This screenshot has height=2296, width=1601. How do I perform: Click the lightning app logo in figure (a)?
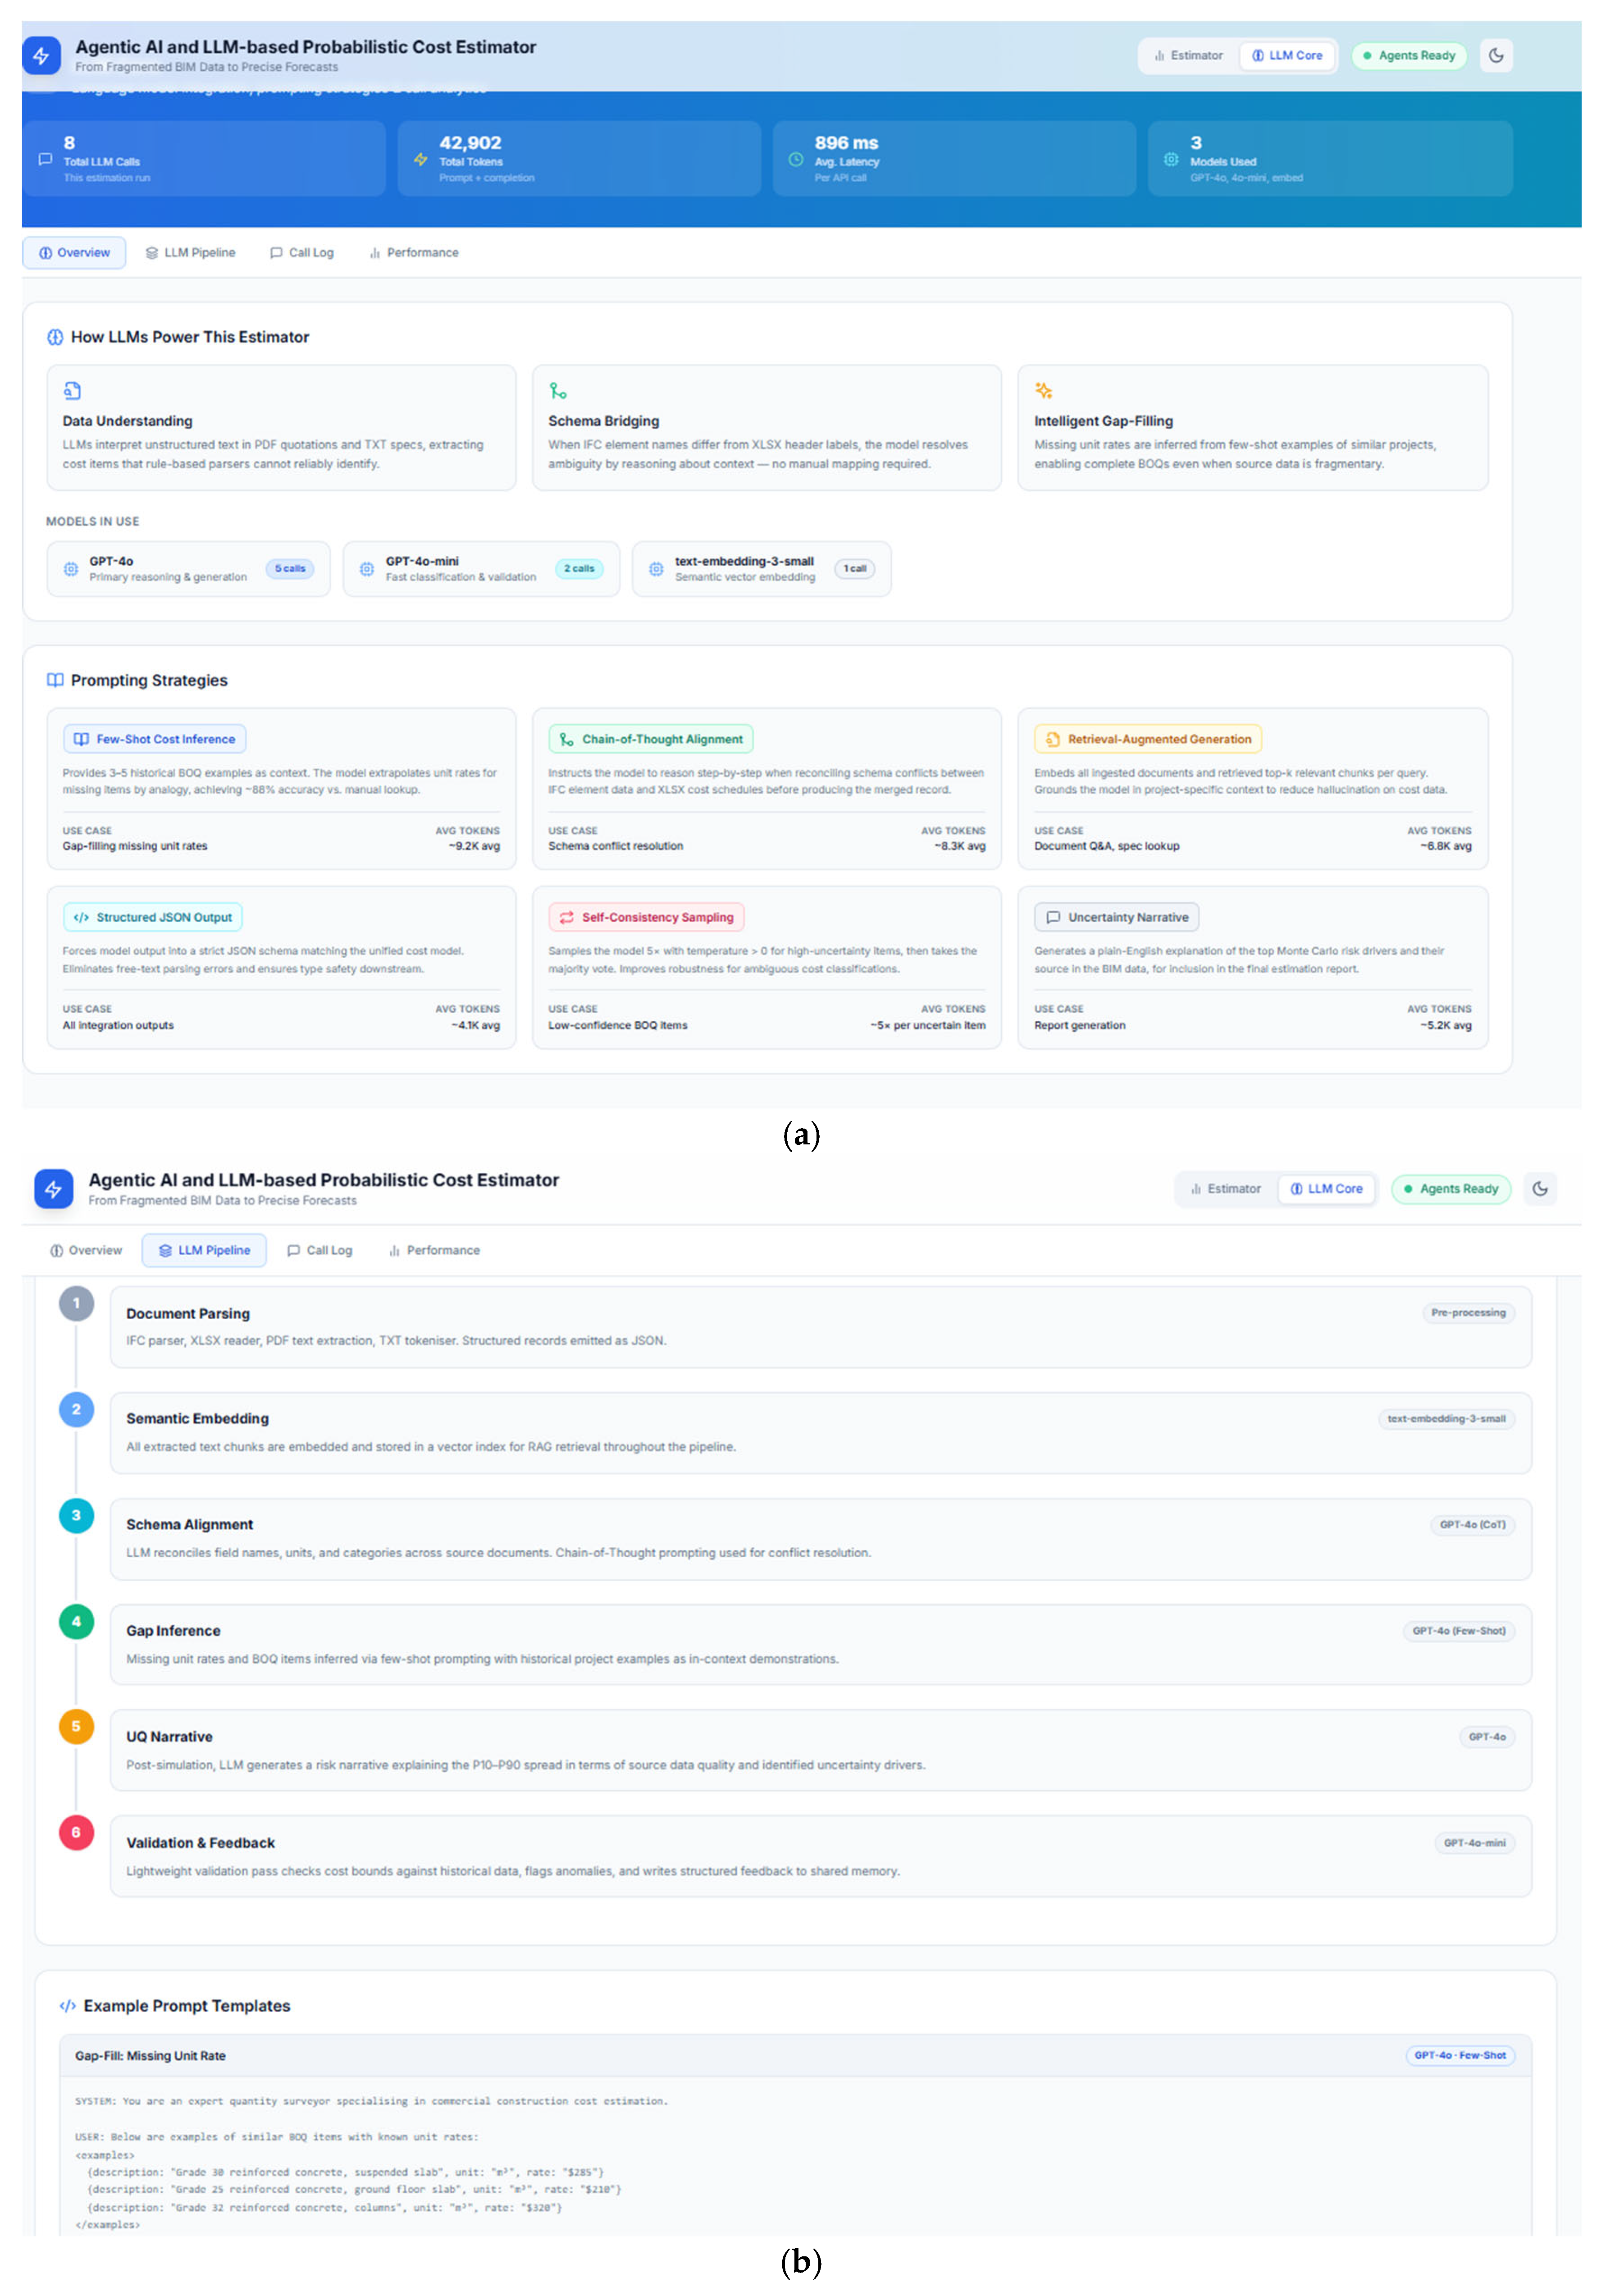41,56
